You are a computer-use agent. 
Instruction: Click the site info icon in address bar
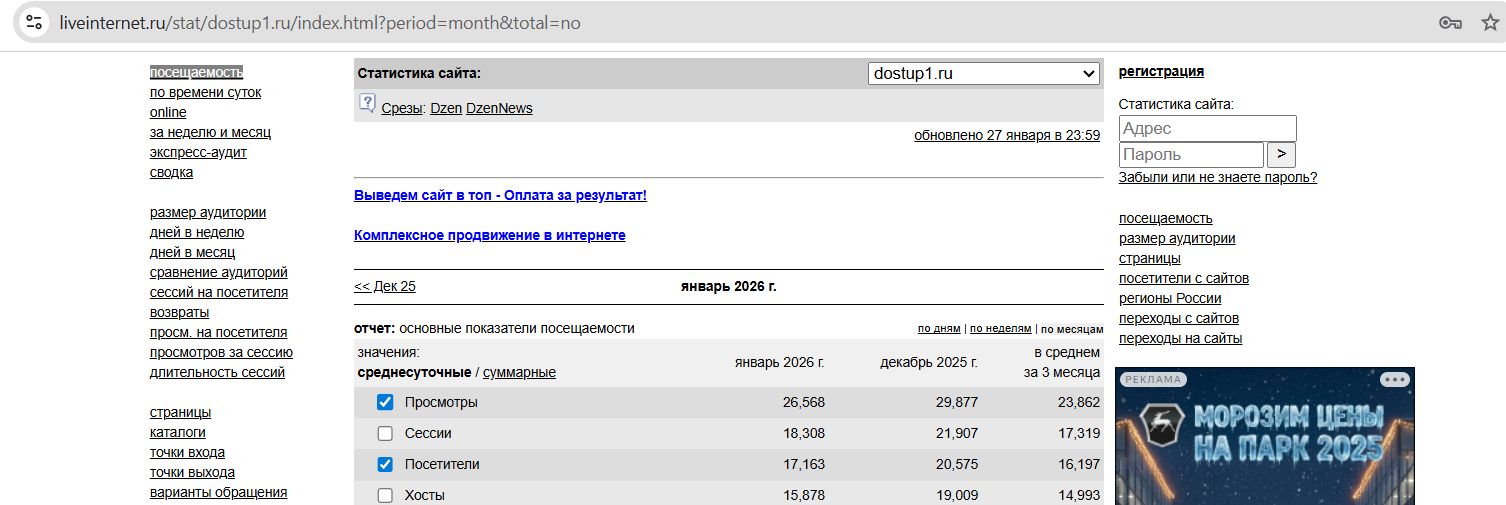tap(33, 23)
